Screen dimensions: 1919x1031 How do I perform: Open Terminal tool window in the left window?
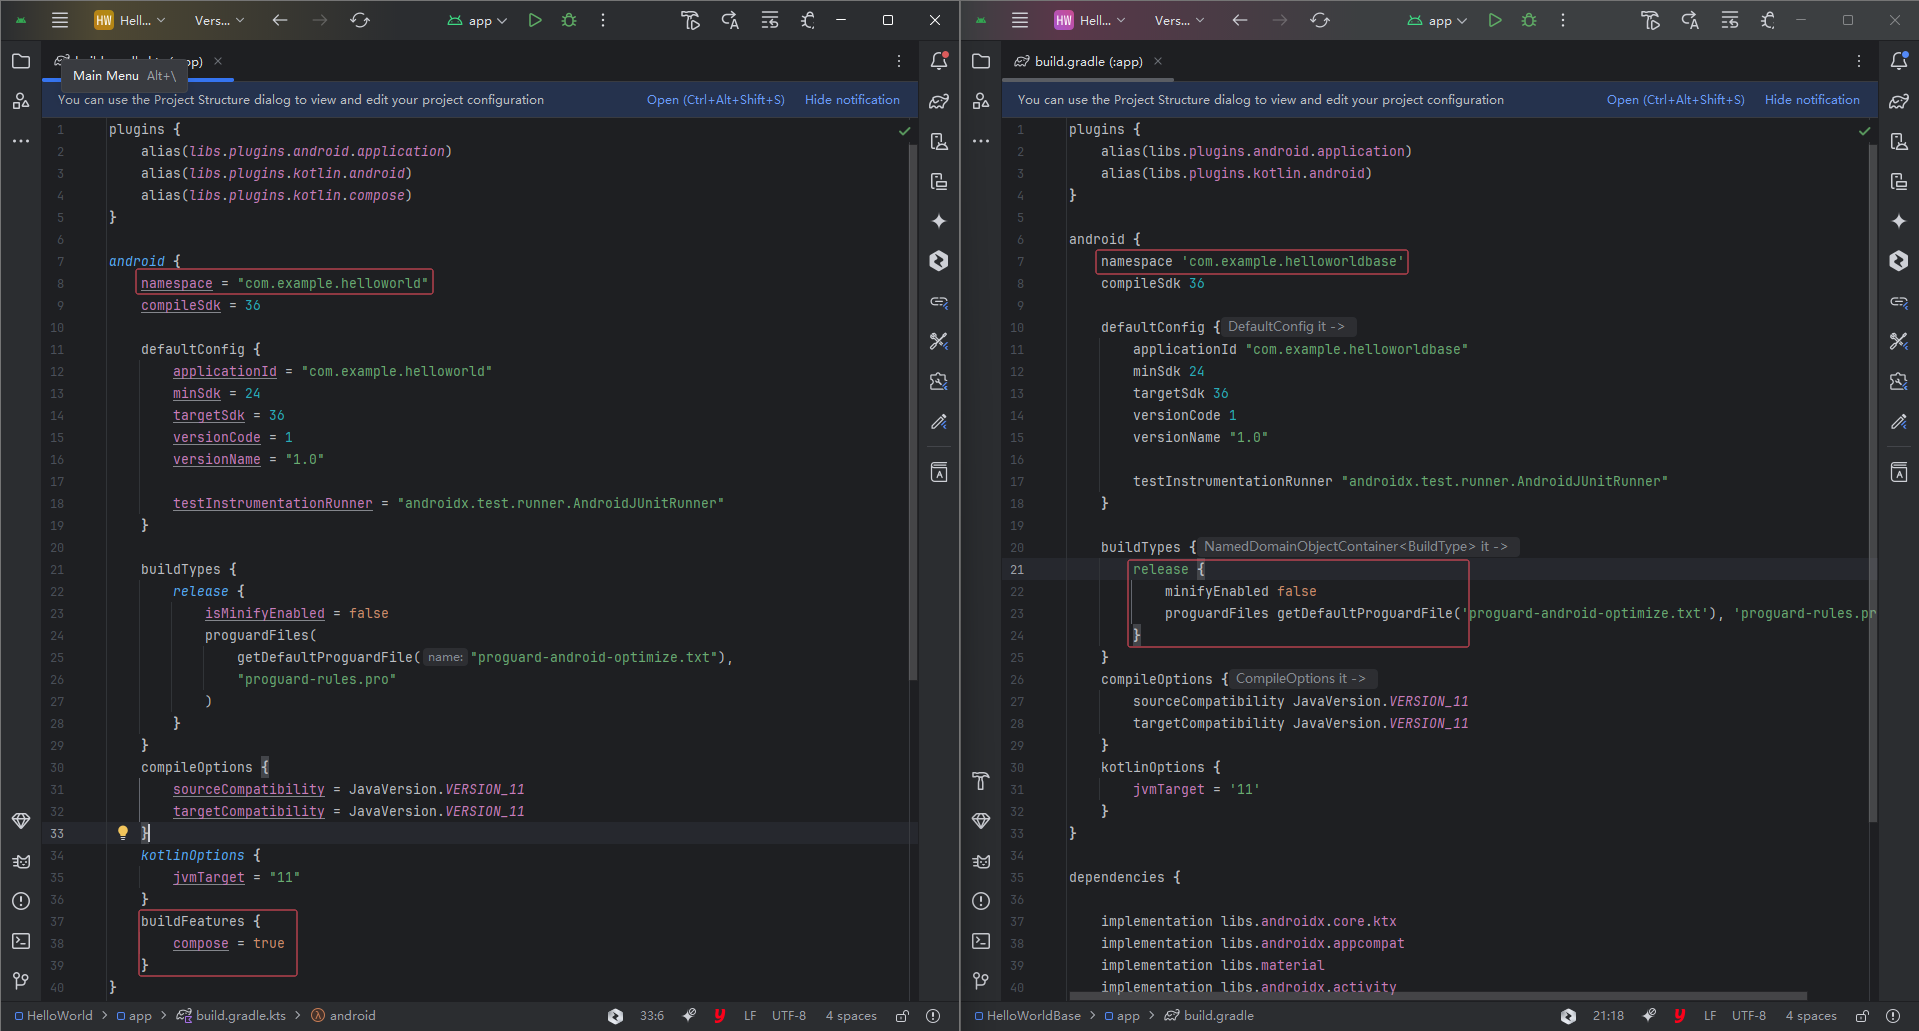coord(21,941)
